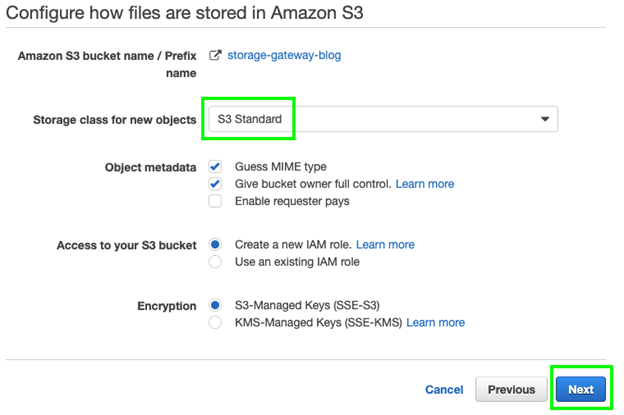Image resolution: width=624 pixels, height=415 pixels.
Task: Select Use an existing IAM role
Action: [215, 262]
